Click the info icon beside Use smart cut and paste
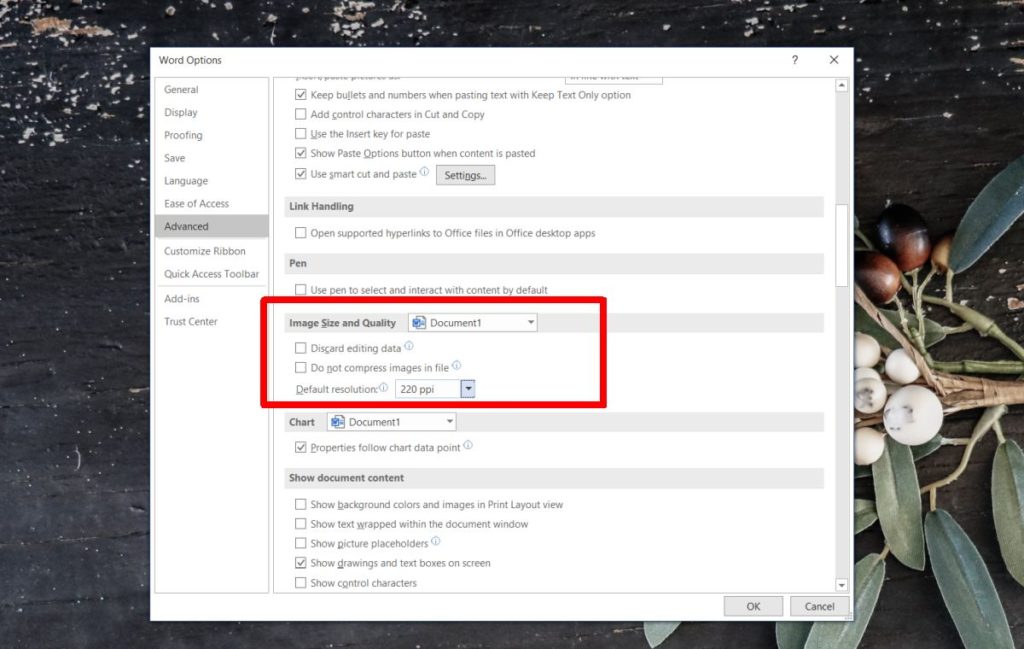 click(426, 173)
